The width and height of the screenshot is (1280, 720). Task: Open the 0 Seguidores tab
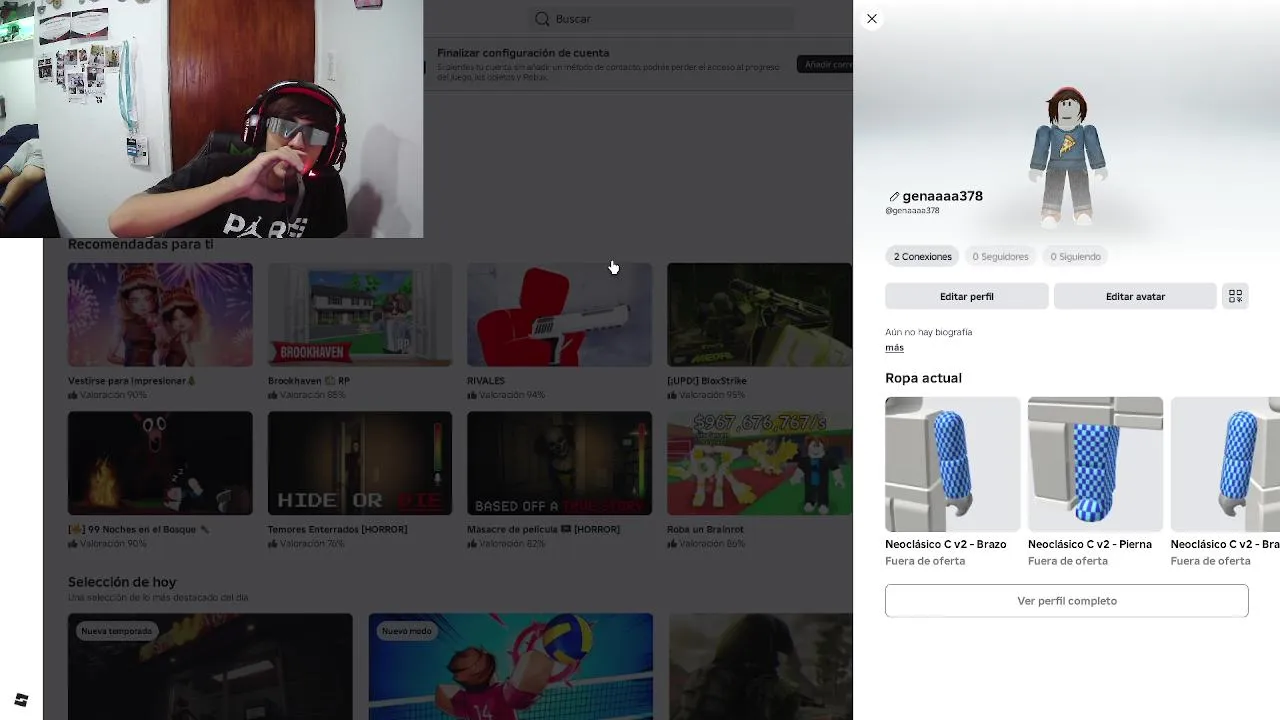1000,257
